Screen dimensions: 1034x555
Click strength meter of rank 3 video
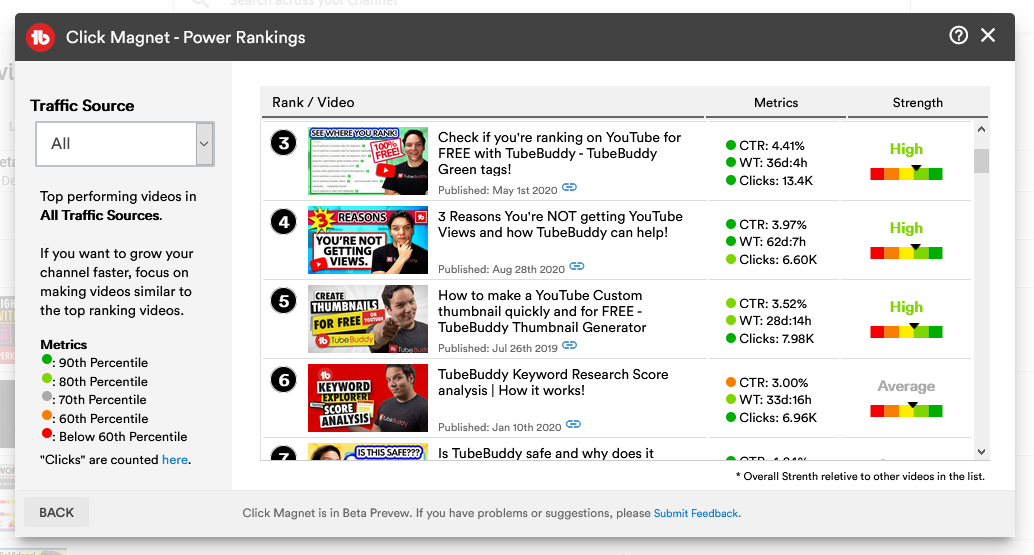click(906, 173)
